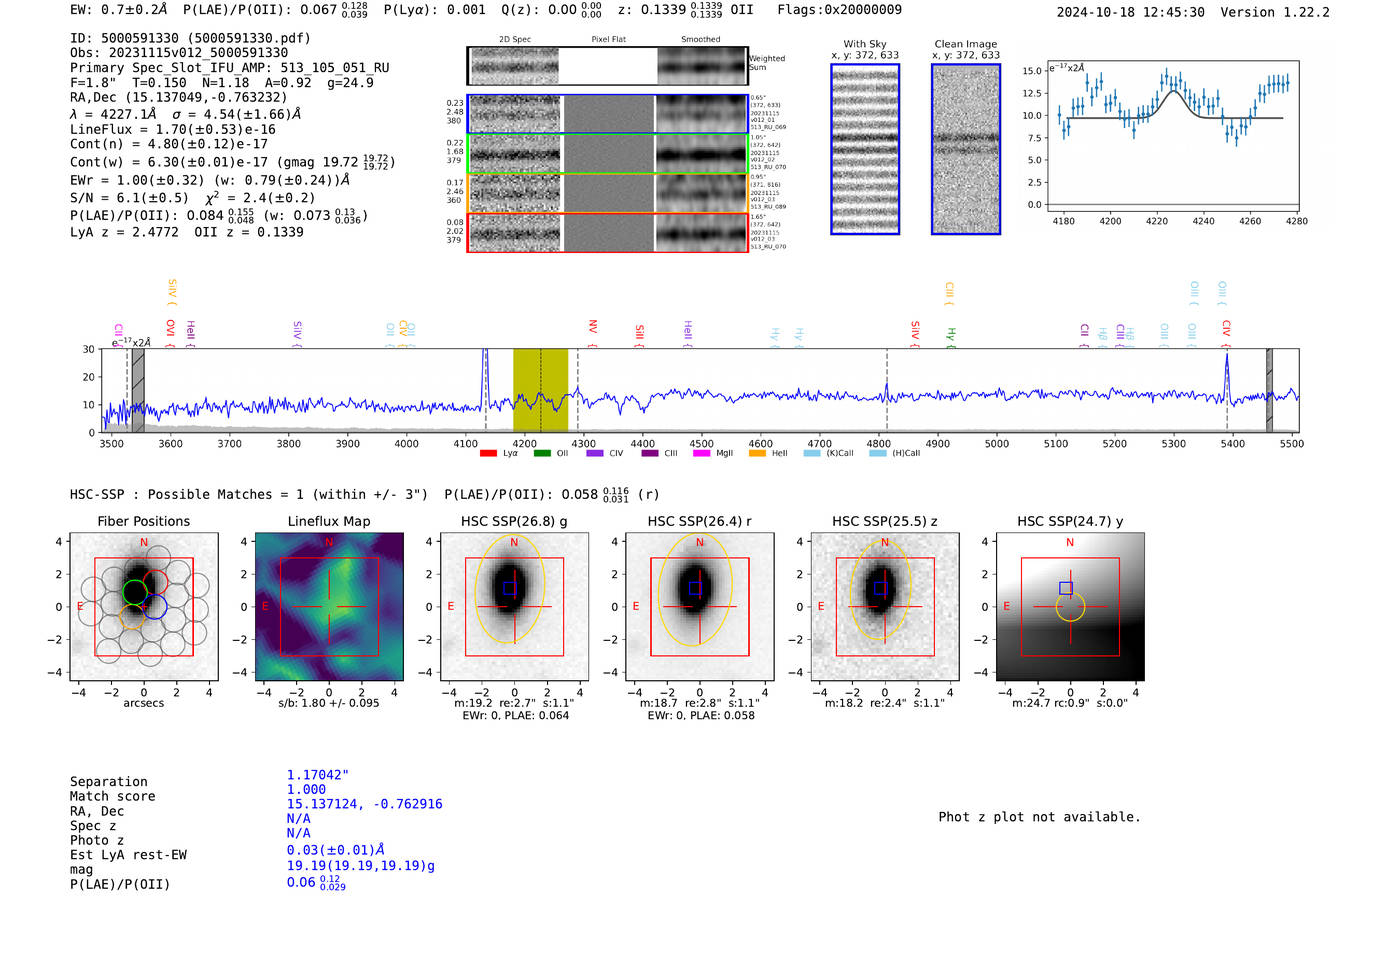This screenshot has height=953, width=1400.
Task: Click the blue Separation value 1.17042"
Action: (318, 775)
